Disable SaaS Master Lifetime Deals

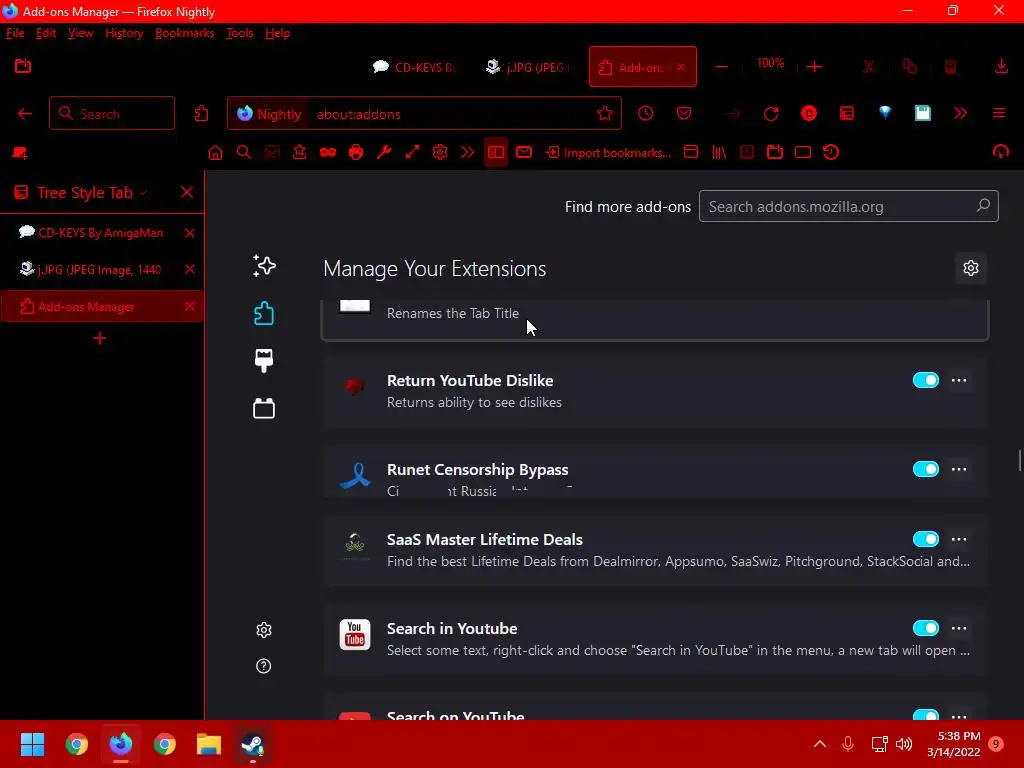pos(925,539)
